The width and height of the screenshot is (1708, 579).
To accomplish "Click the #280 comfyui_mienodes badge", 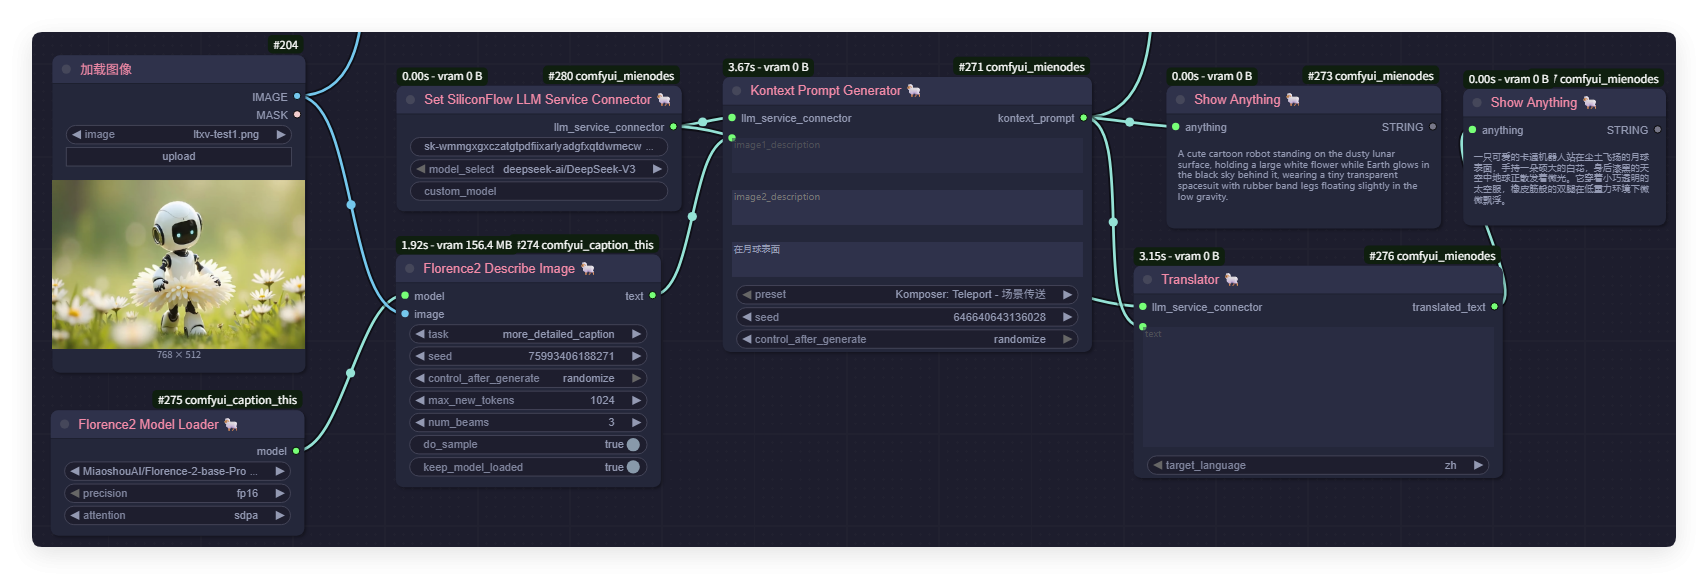I will [x=611, y=76].
